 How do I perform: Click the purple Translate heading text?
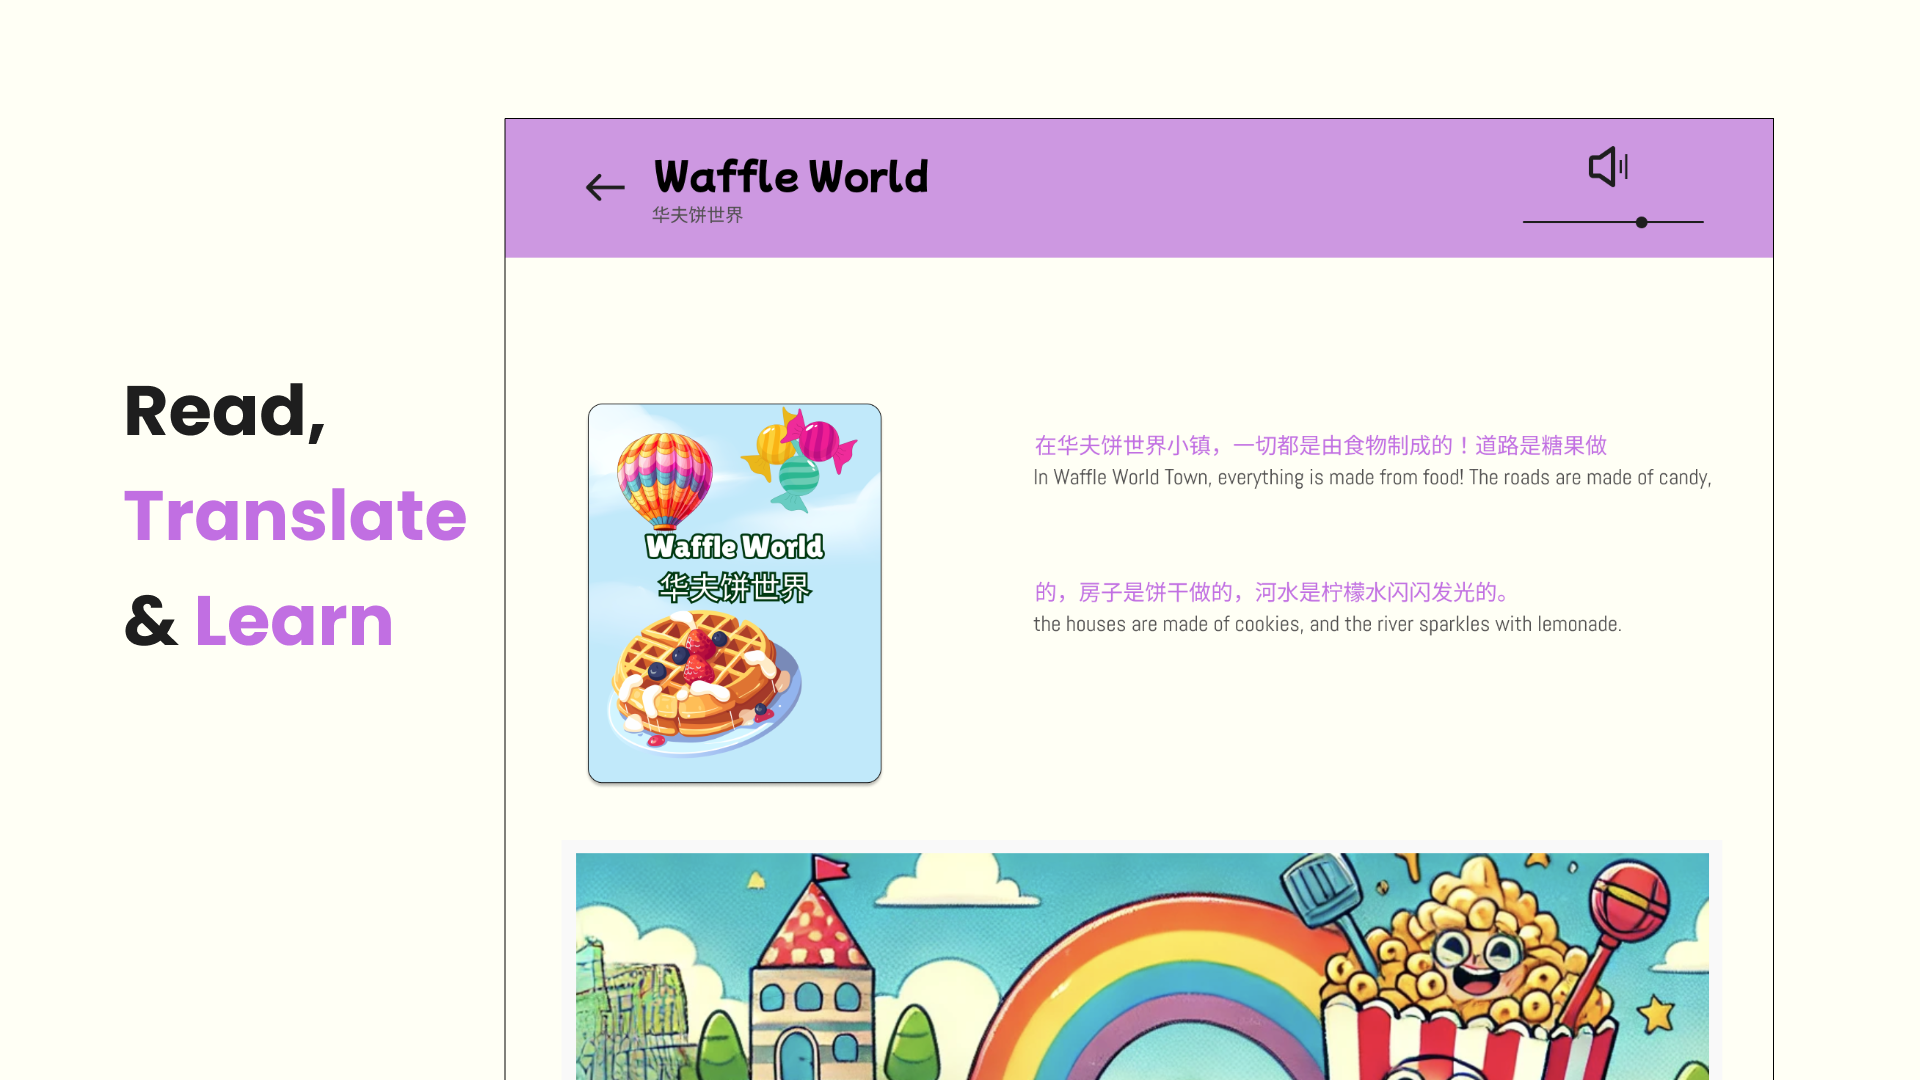[x=295, y=516]
